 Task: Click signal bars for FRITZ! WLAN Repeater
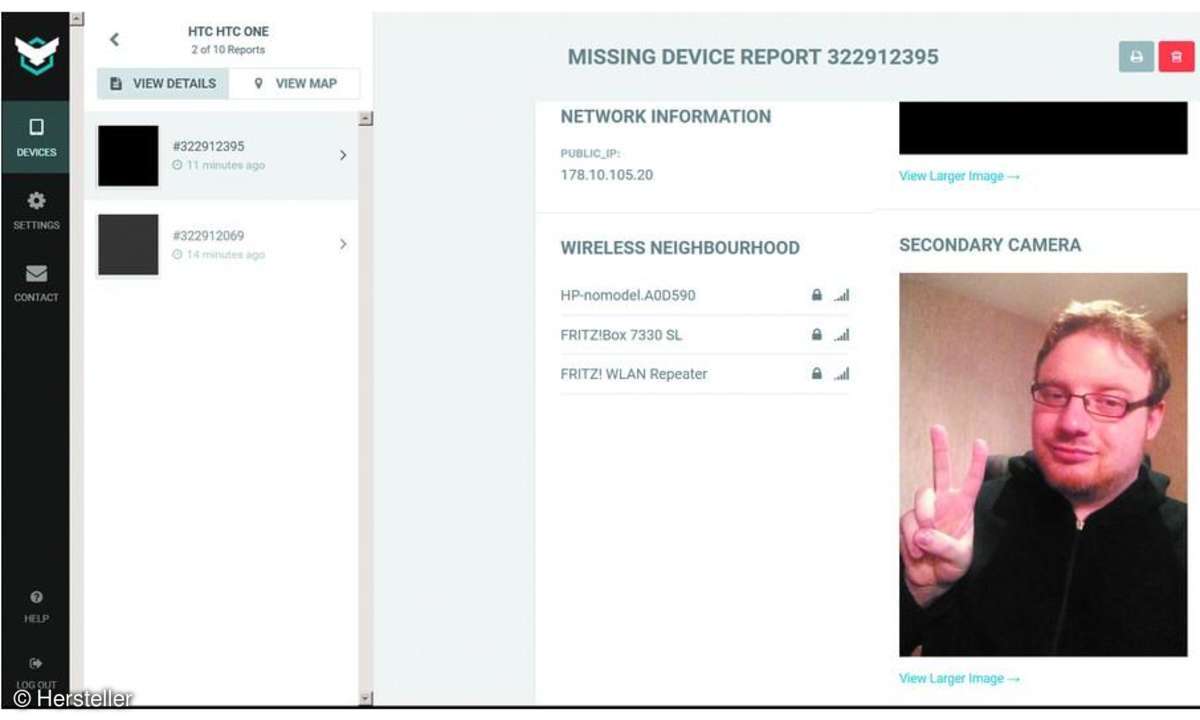tap(841, 374)
